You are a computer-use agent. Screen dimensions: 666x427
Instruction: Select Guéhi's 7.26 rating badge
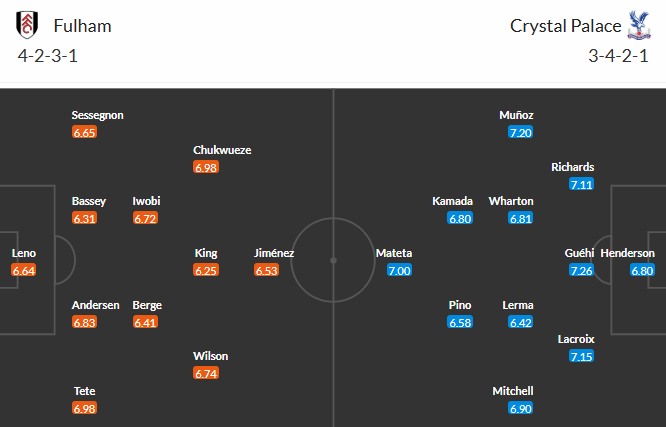click(580, 270)
